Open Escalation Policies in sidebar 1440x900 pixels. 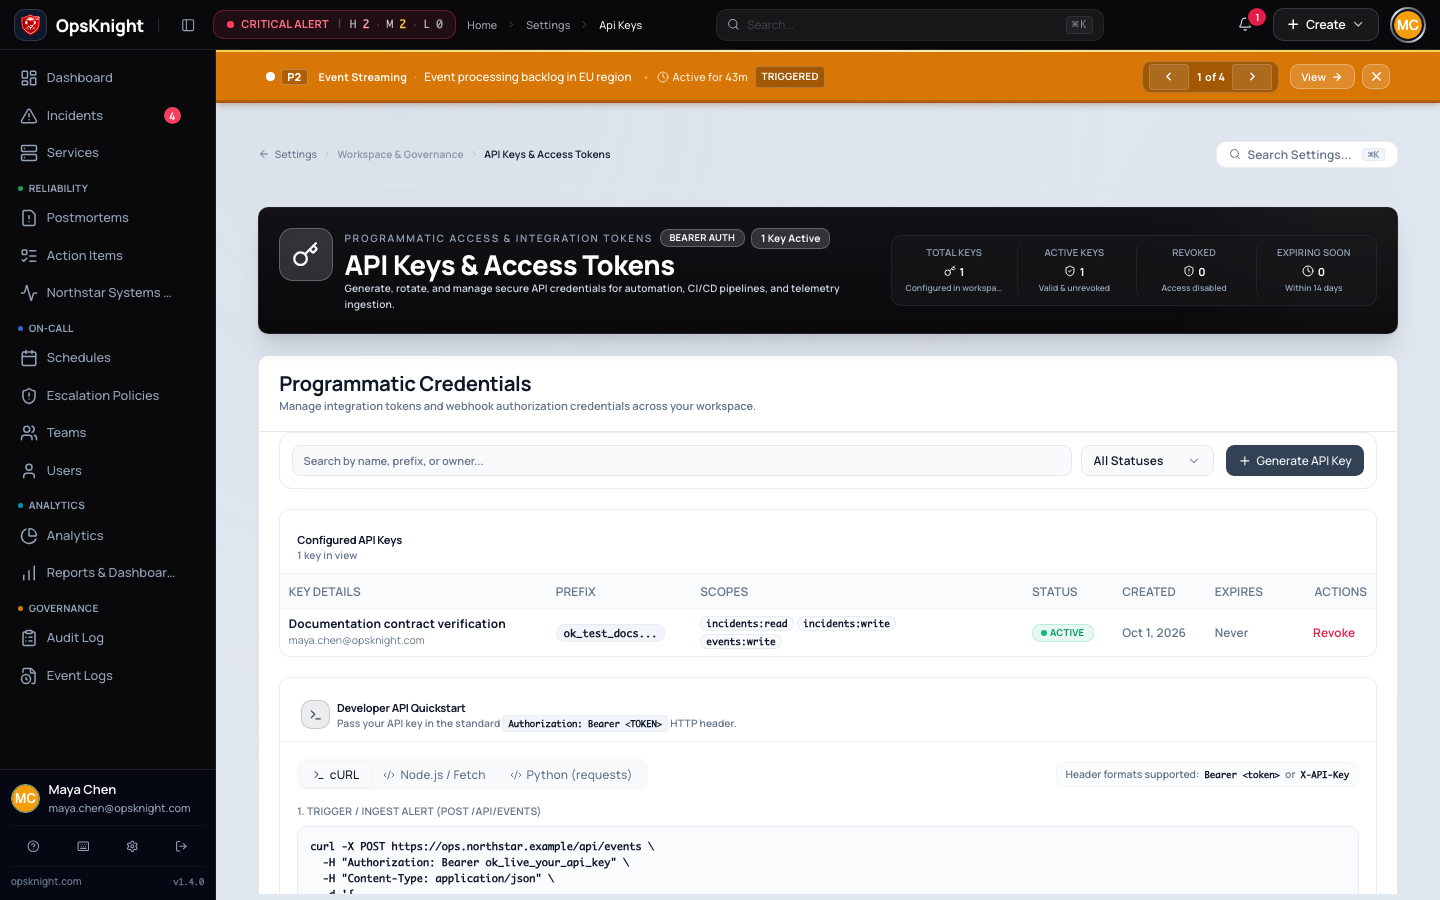pos(108,396)
